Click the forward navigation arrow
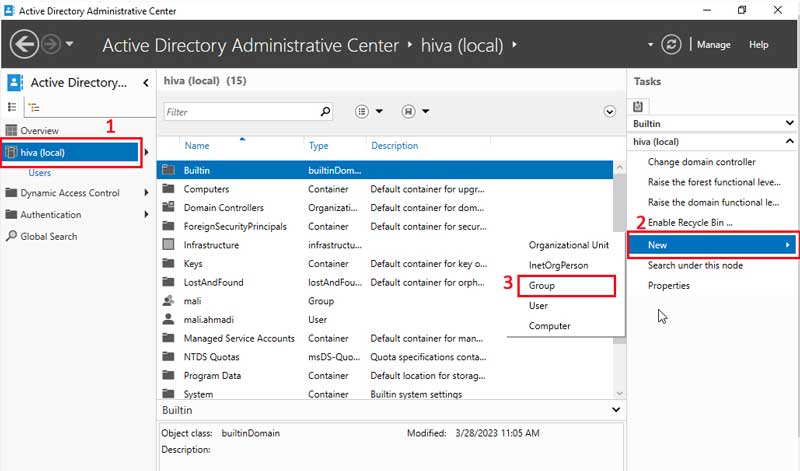 click(51, 44)
